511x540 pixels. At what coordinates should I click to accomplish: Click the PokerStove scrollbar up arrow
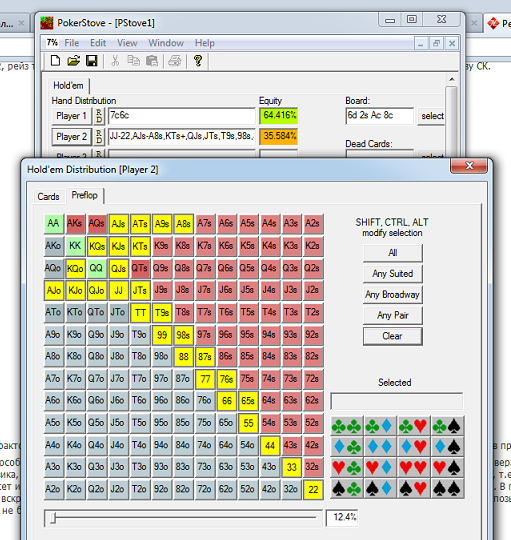(452, 80)
